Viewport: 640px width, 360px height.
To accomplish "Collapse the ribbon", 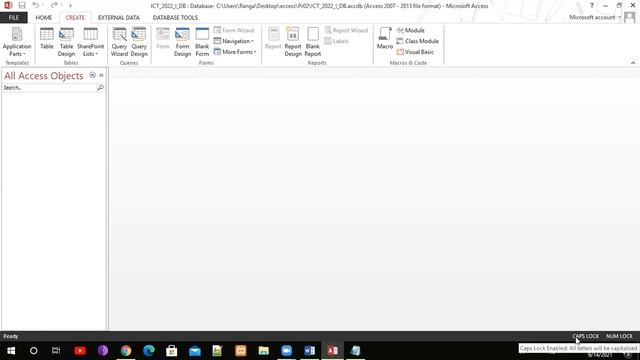I will [633, 63].
